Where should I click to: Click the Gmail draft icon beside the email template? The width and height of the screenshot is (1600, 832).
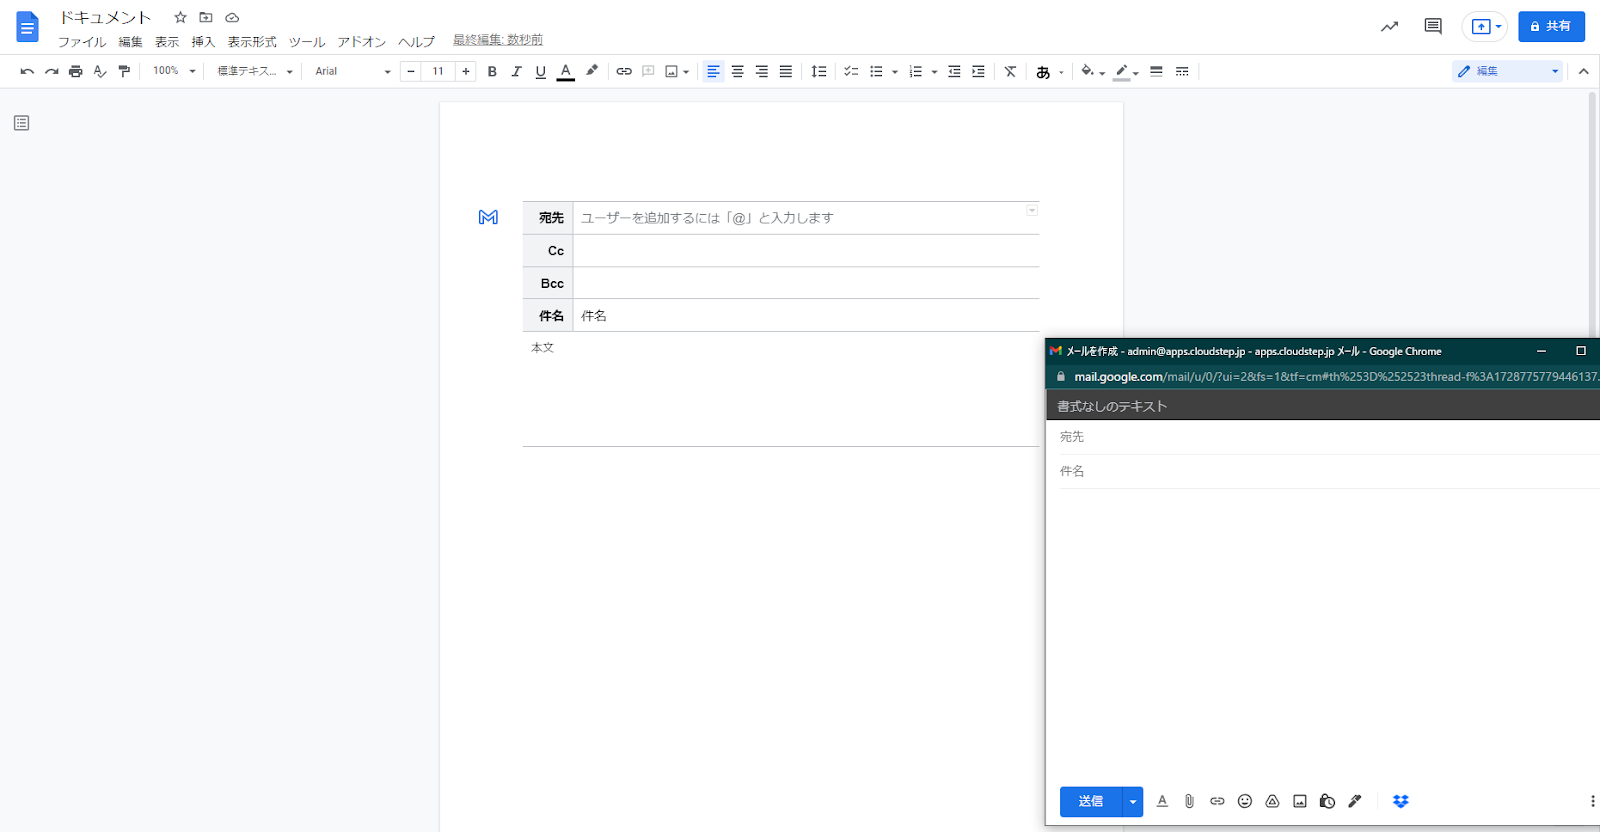(x=488, y=217)
